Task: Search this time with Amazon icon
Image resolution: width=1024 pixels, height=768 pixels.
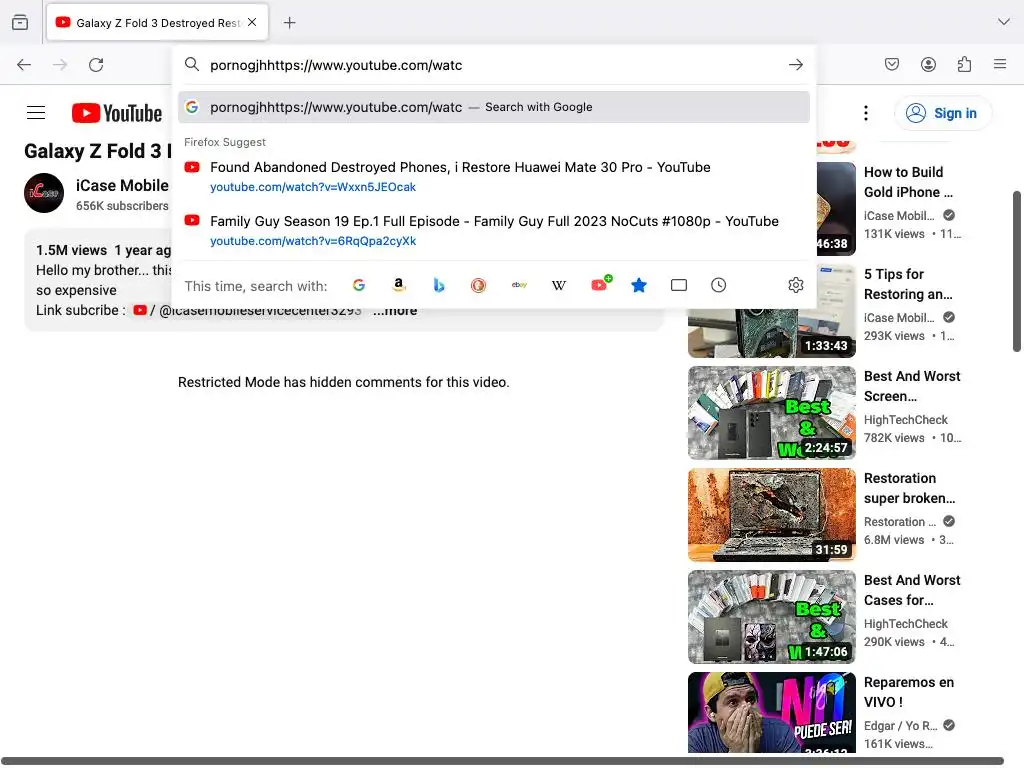Action: tap(398, 285)
